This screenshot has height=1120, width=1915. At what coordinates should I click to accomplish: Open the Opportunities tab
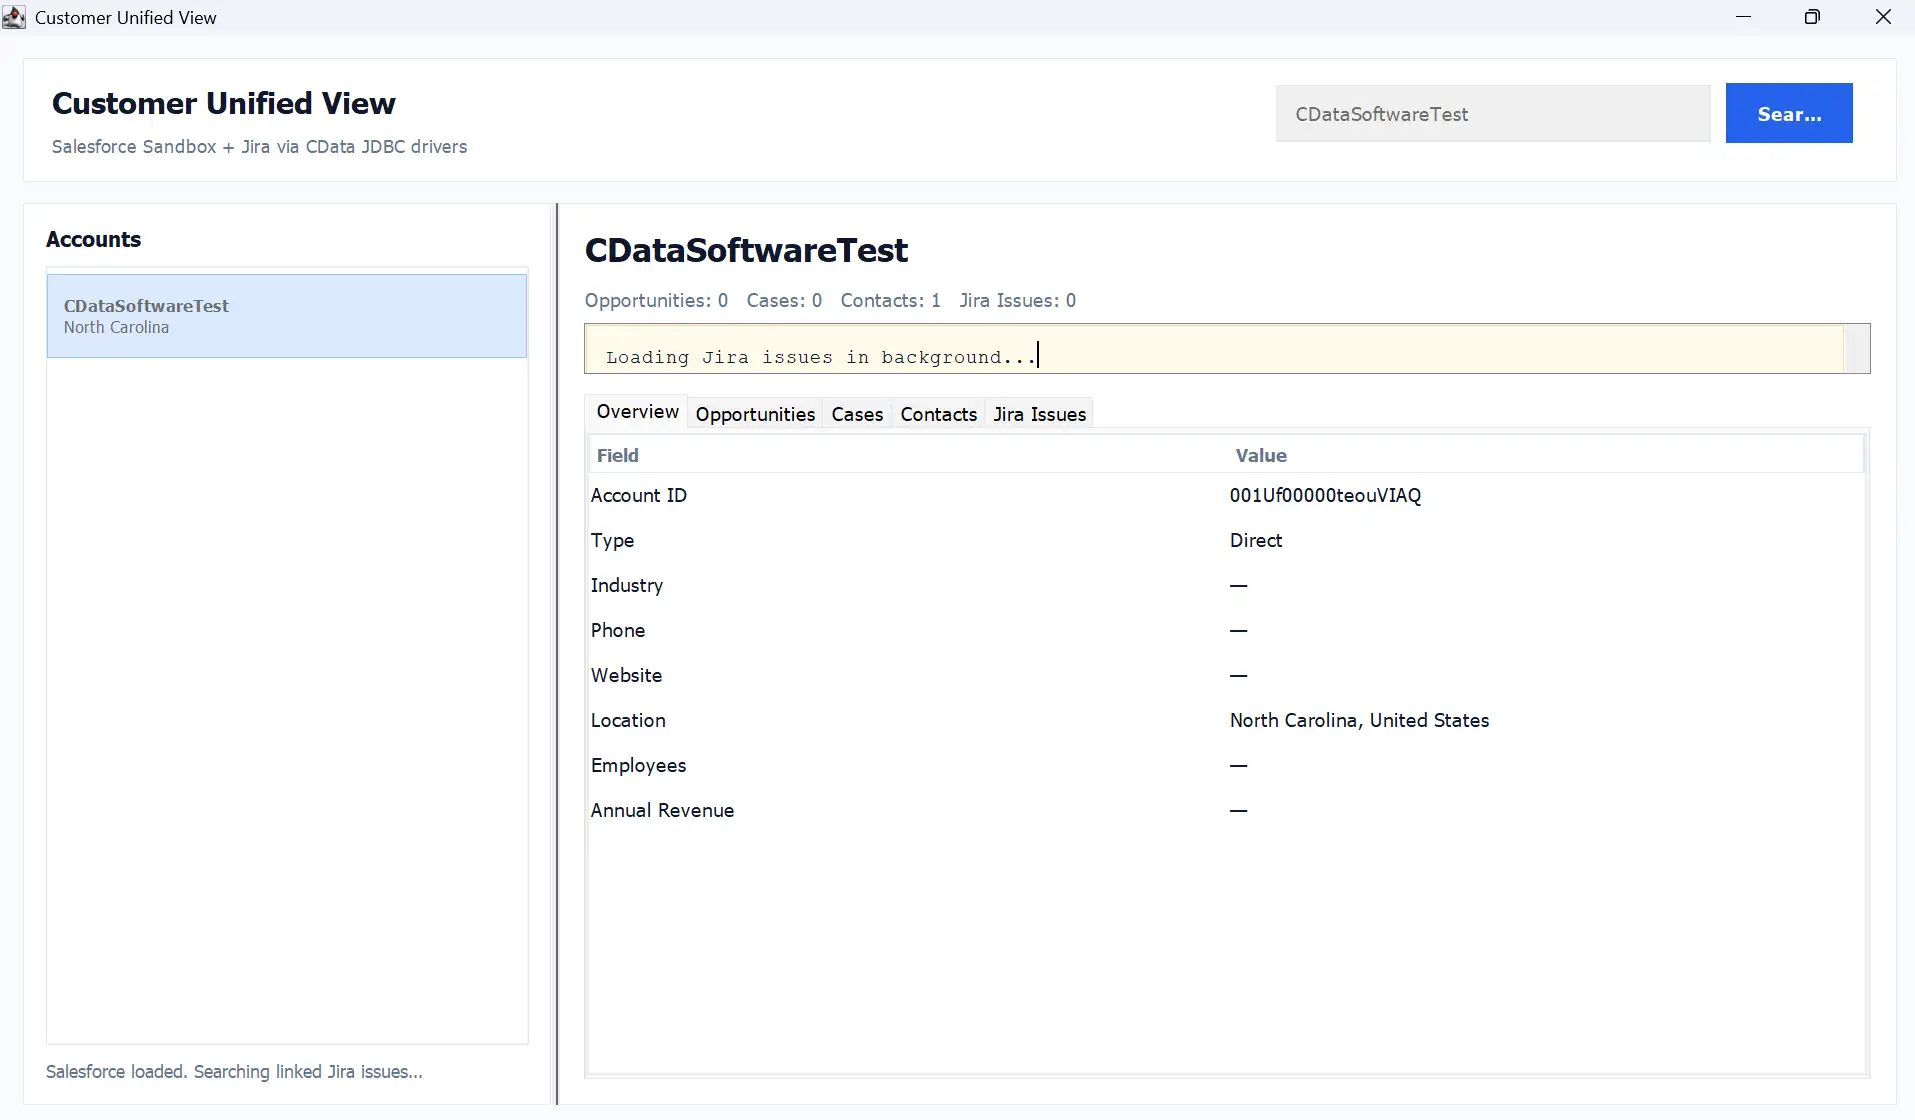pos(755,414)
